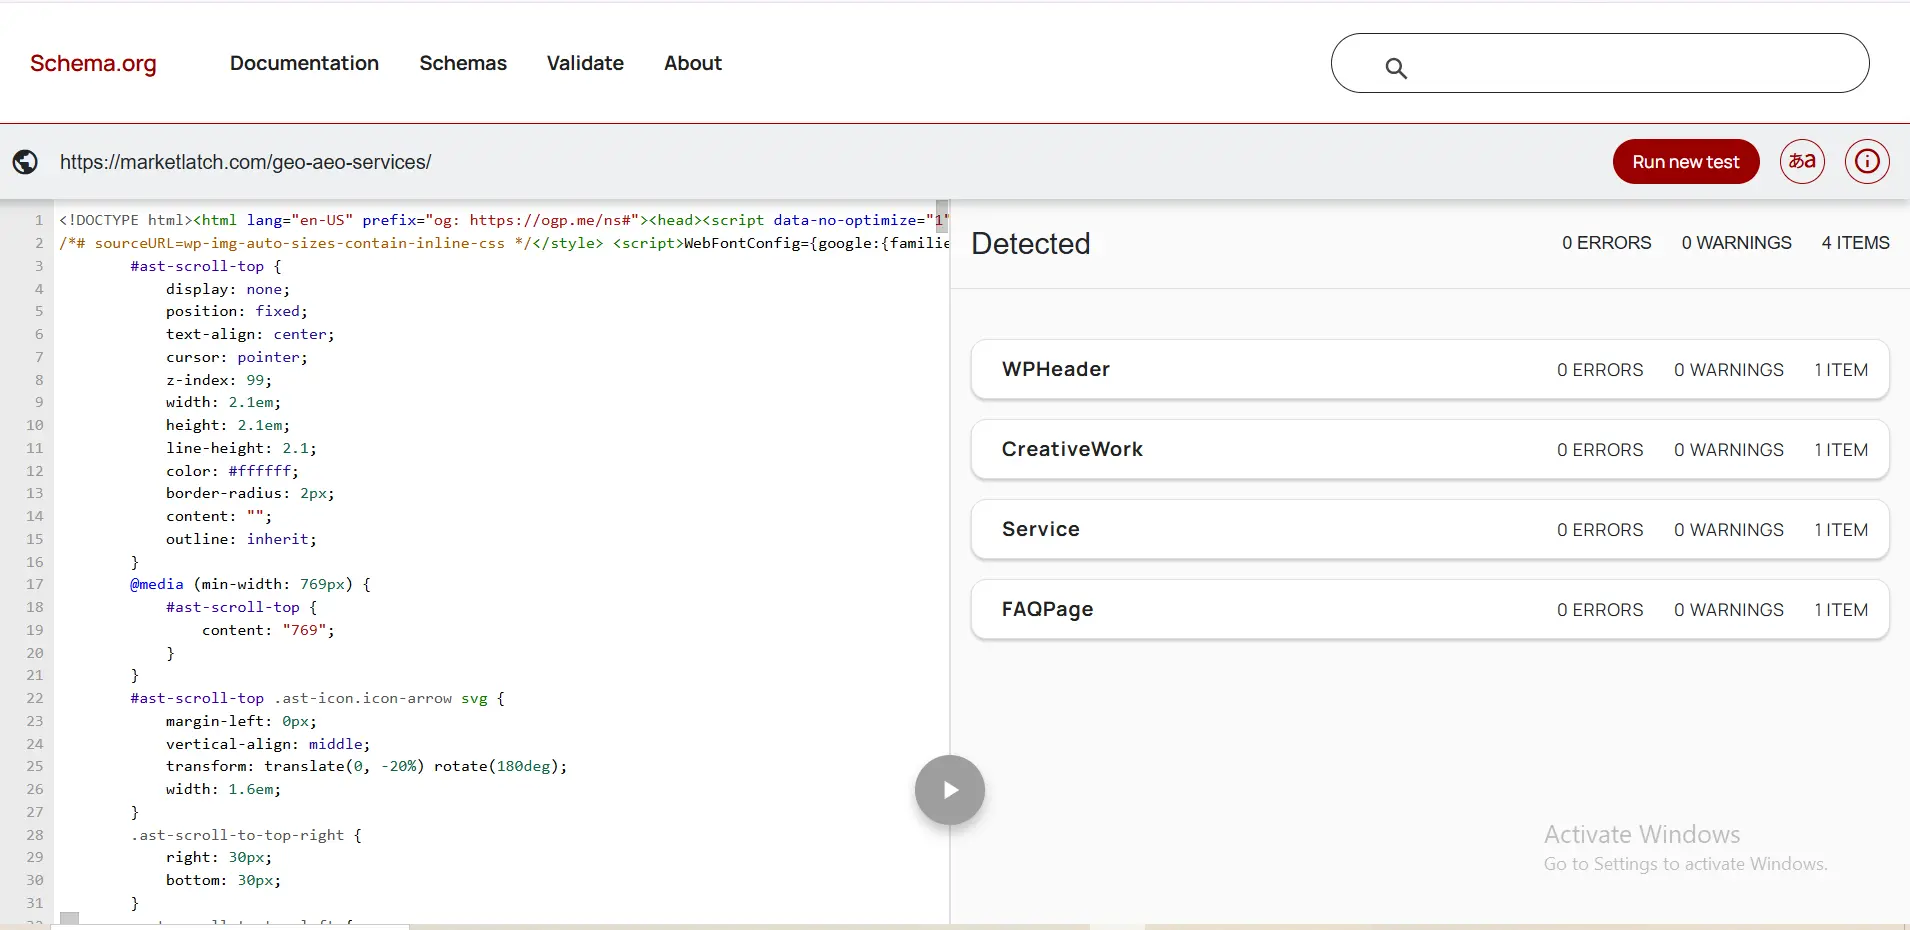Click the '@media' rule in code
Screen dimensions: 1910x930
[157, 584]
